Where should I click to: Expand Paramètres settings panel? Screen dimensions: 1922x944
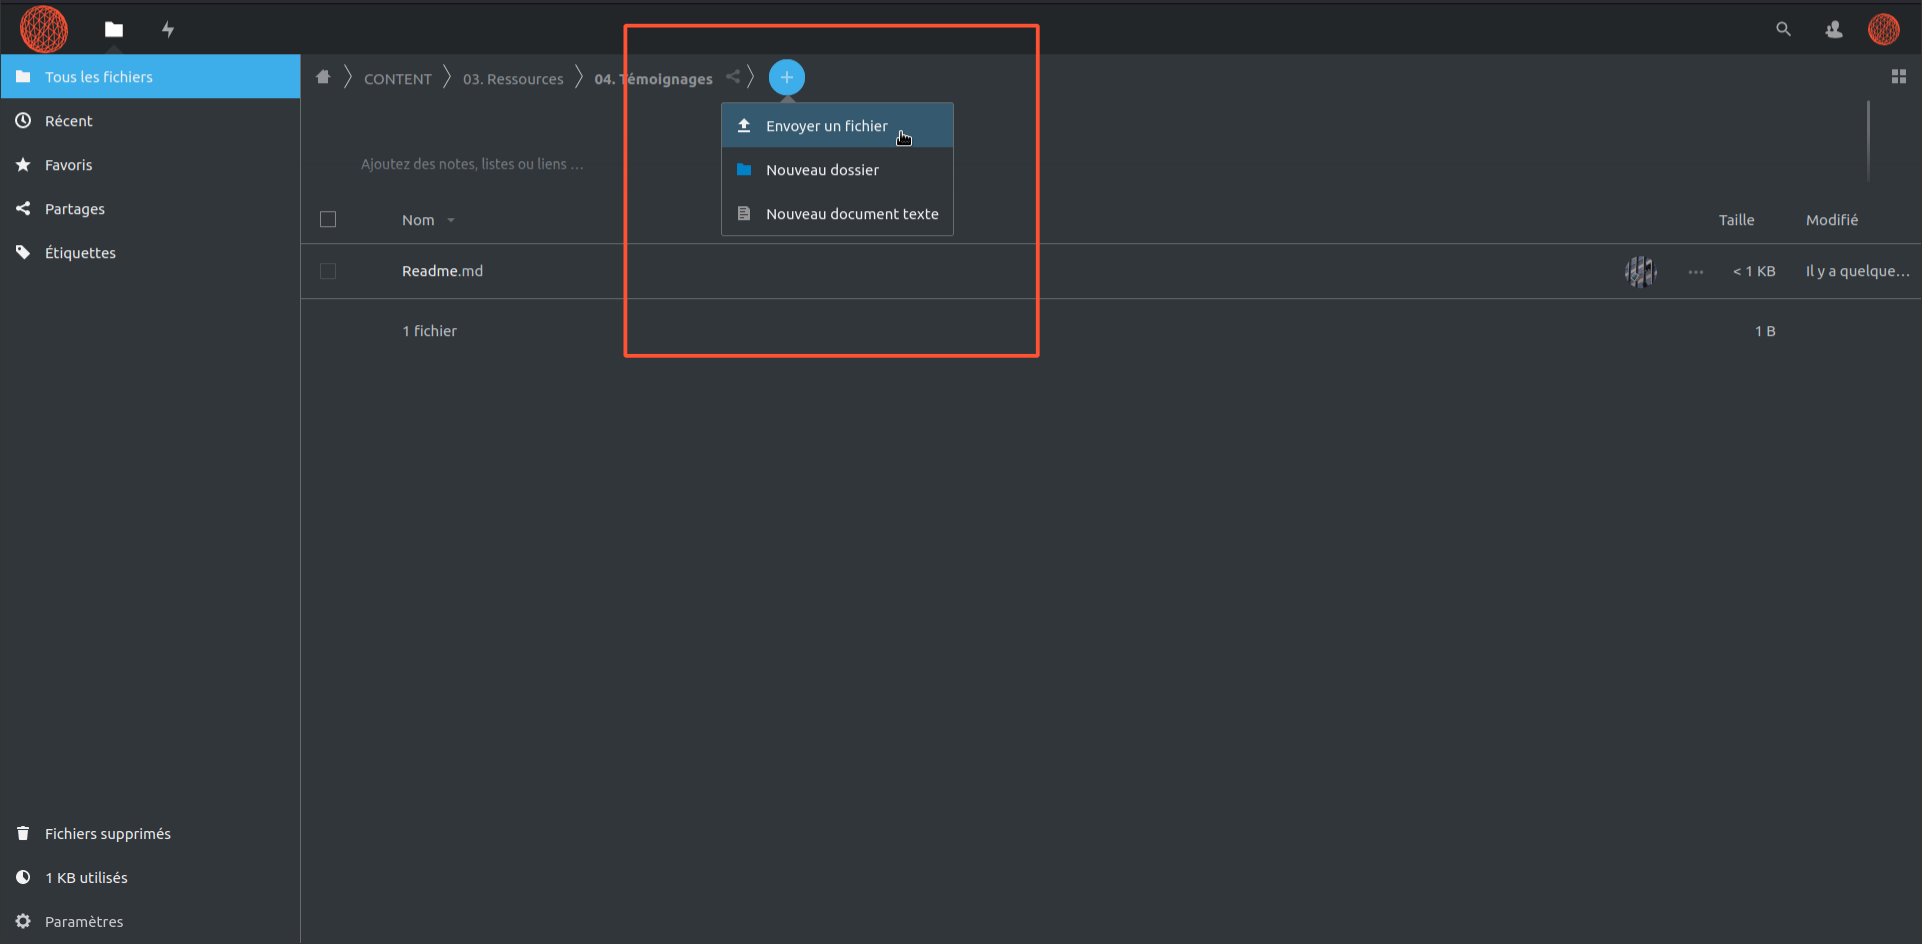pyautogui.click(x=84, y=921)
